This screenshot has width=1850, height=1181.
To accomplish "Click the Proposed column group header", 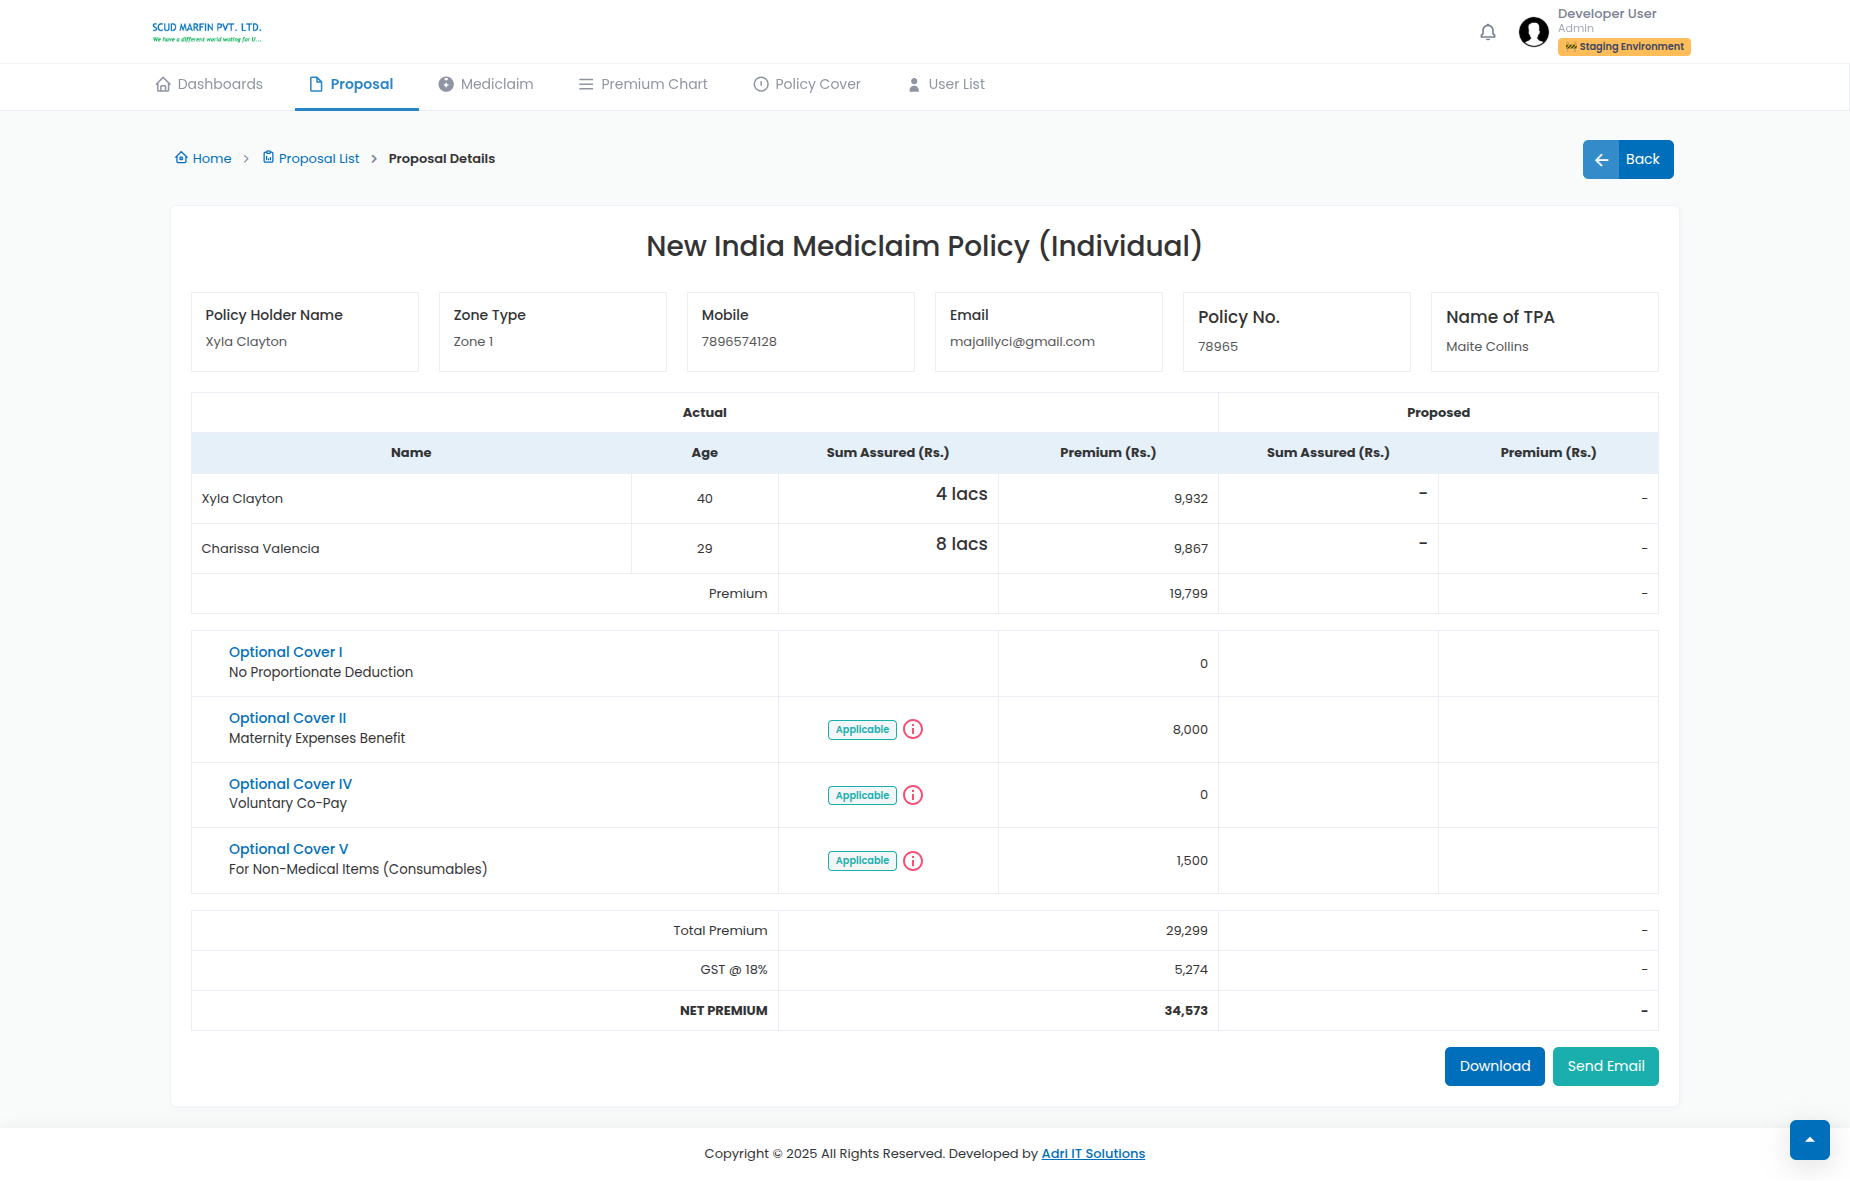I will point(1438,412).
